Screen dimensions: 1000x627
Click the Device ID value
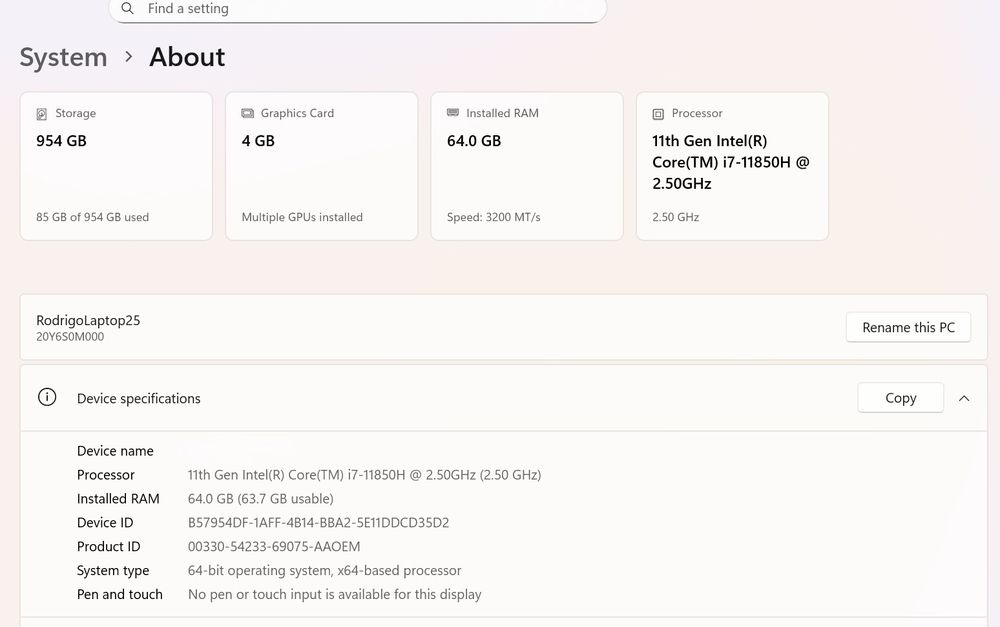click(318, 523)
